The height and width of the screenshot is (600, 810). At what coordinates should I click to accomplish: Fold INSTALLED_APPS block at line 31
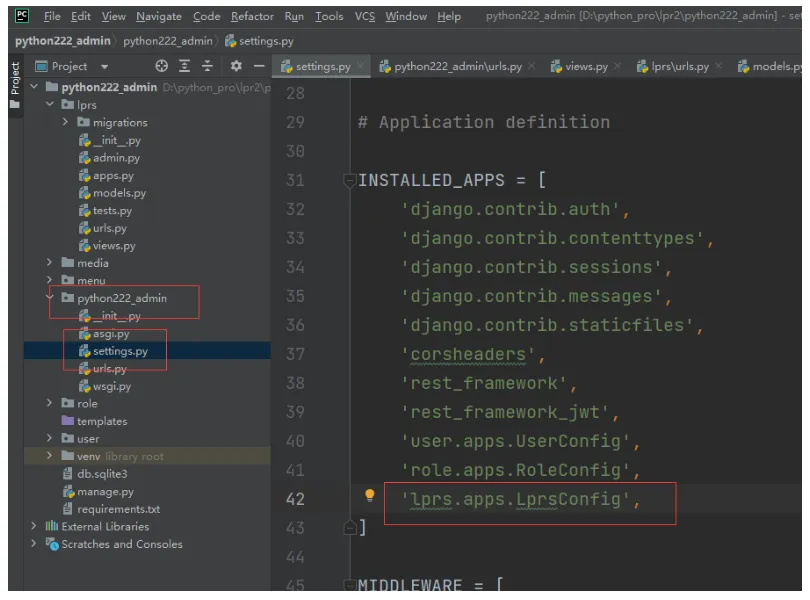click(350, 181)
